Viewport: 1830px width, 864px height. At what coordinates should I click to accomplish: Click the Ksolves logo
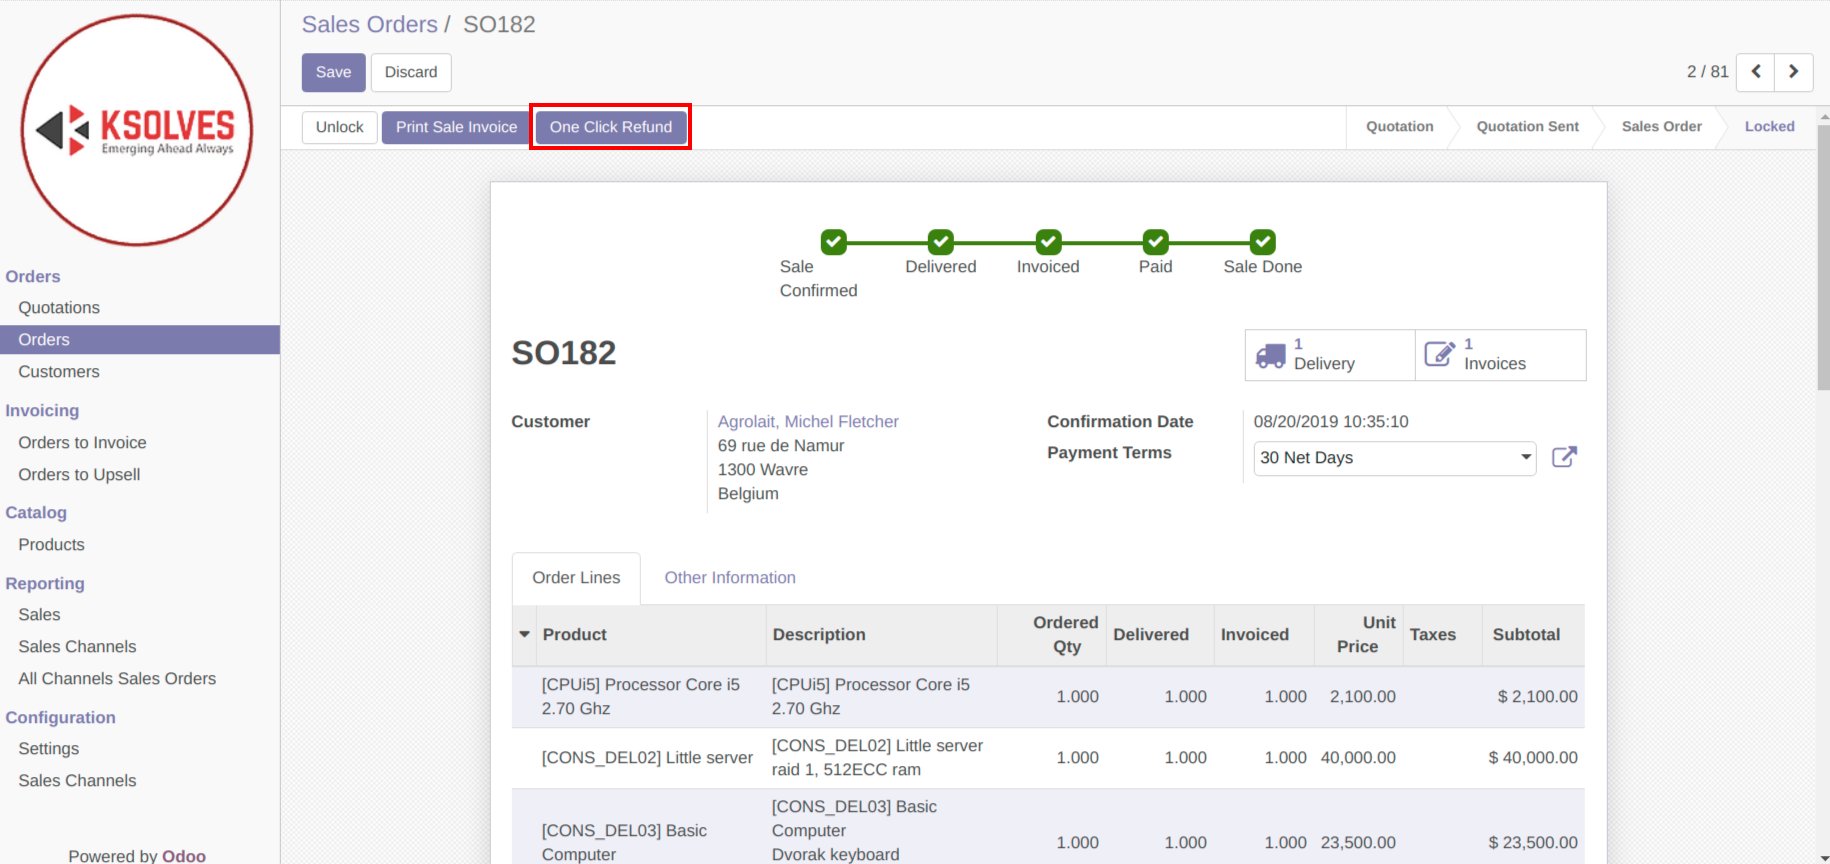[x=137, y=130]
